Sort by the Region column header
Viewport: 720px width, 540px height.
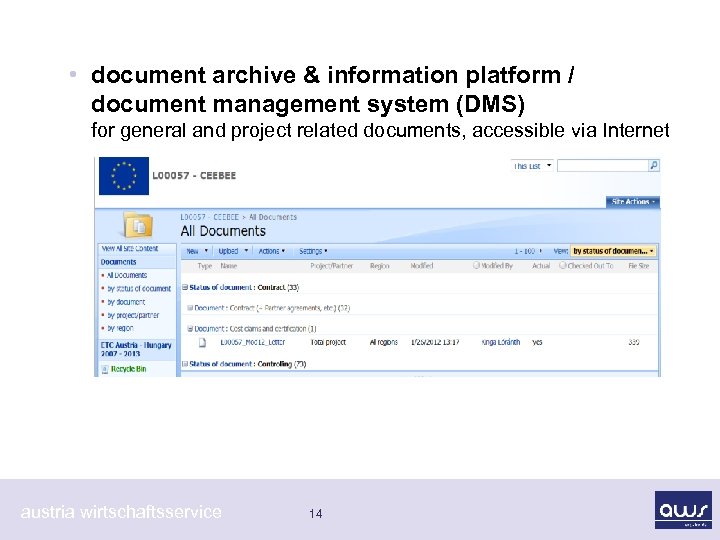tap(379, 266)
